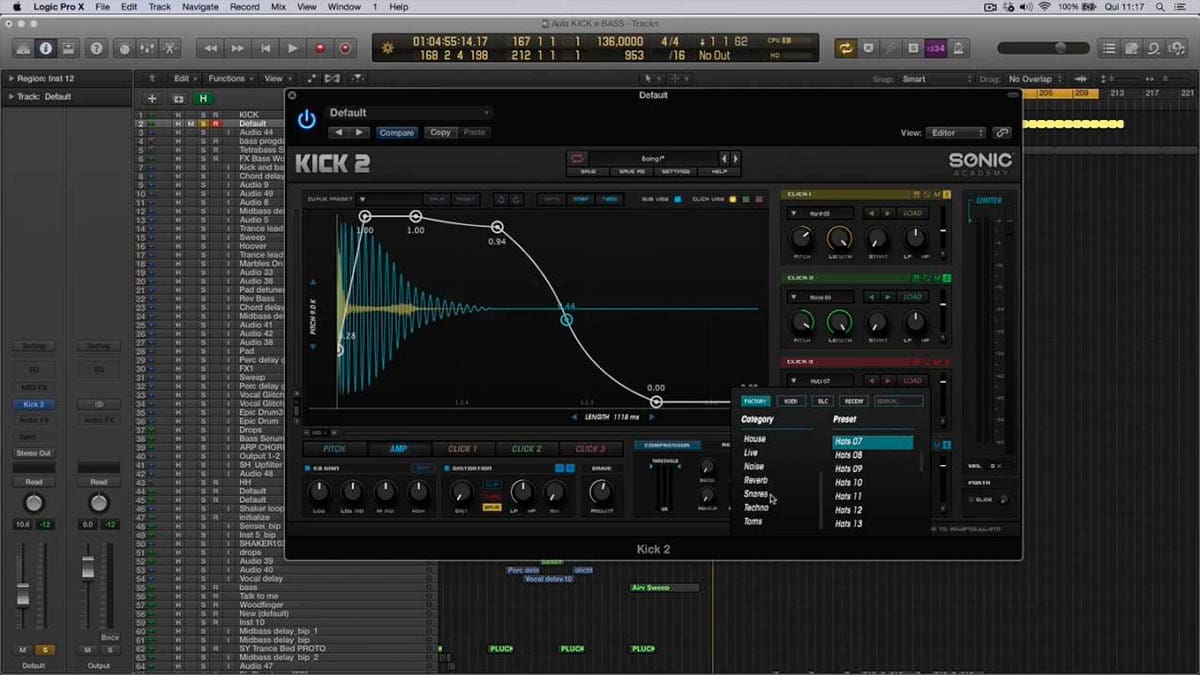
Task: Toggle Kick 2 plugin power bypass button
Action: click(x=307, y=120)
